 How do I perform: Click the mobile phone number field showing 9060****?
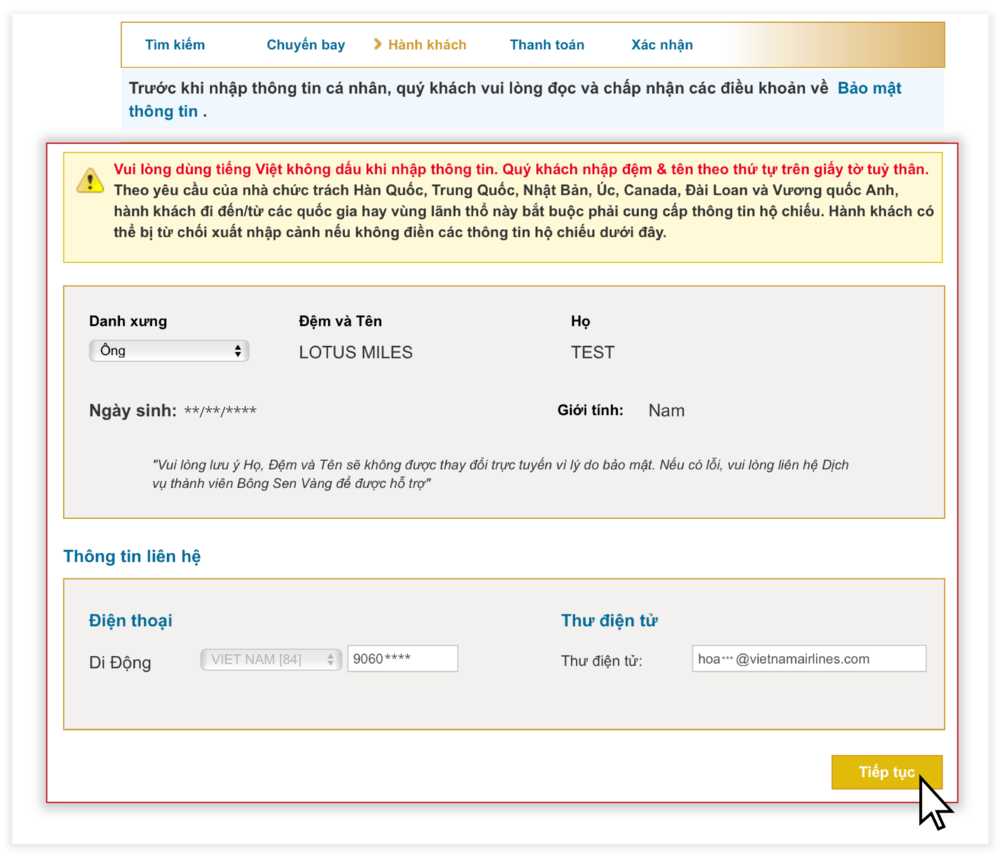pos(402,658)
